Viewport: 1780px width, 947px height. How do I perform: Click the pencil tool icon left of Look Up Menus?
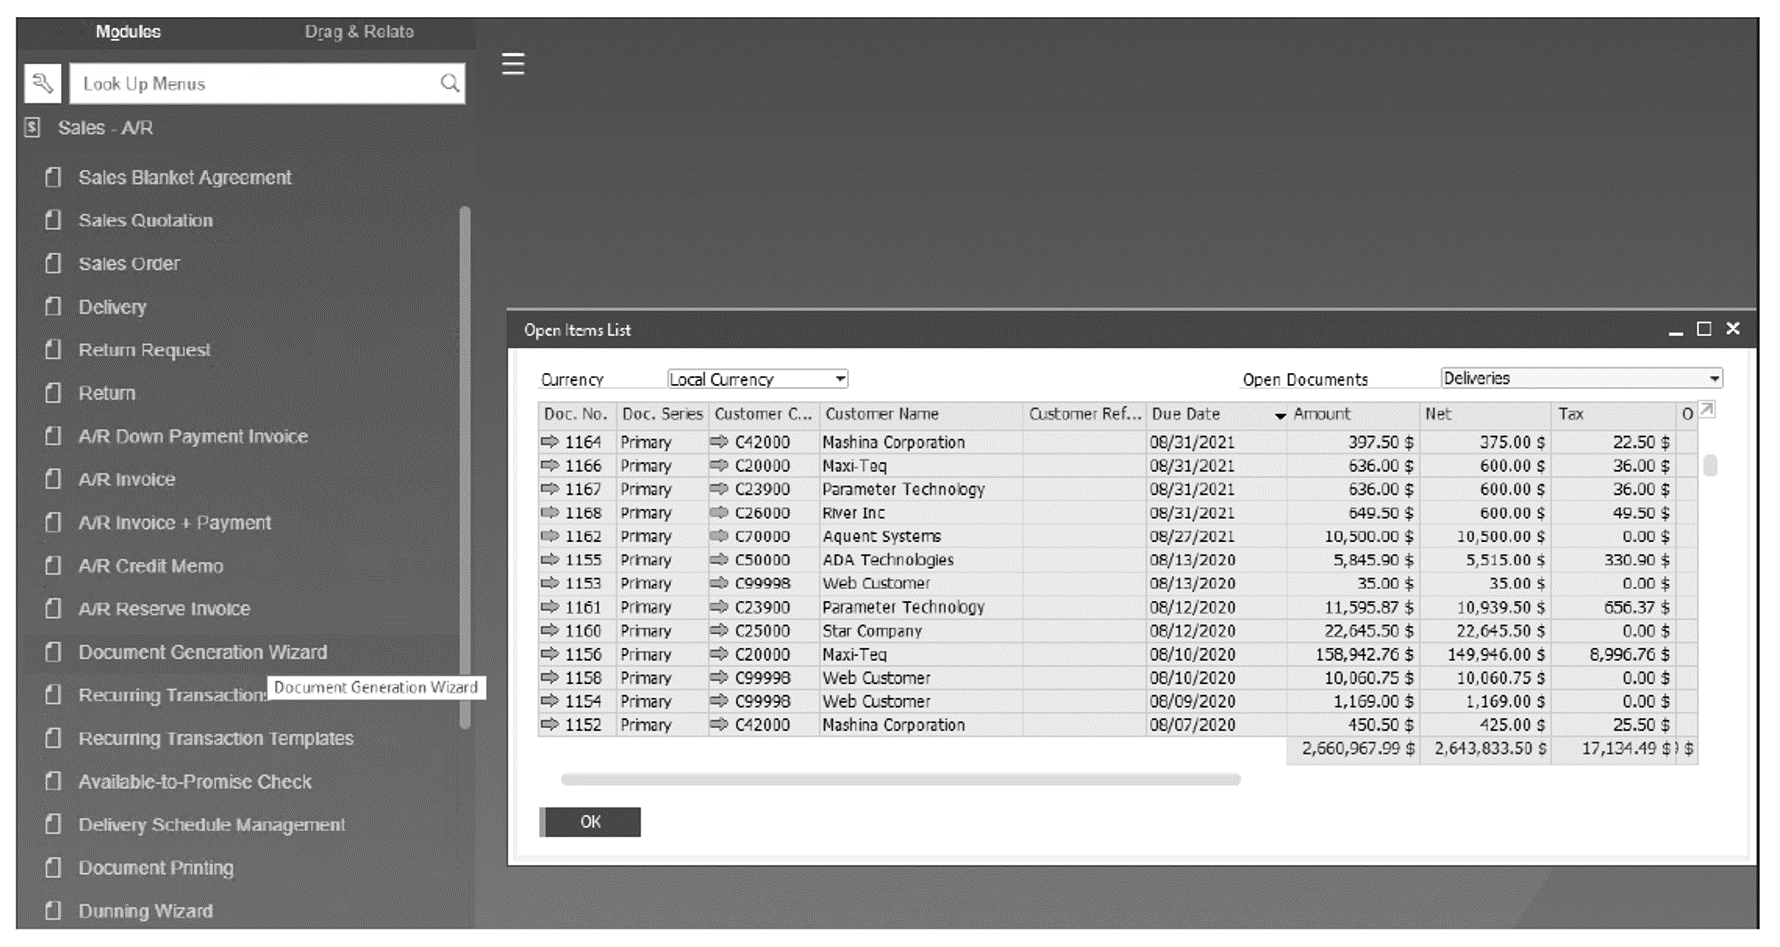coord(41,83)
